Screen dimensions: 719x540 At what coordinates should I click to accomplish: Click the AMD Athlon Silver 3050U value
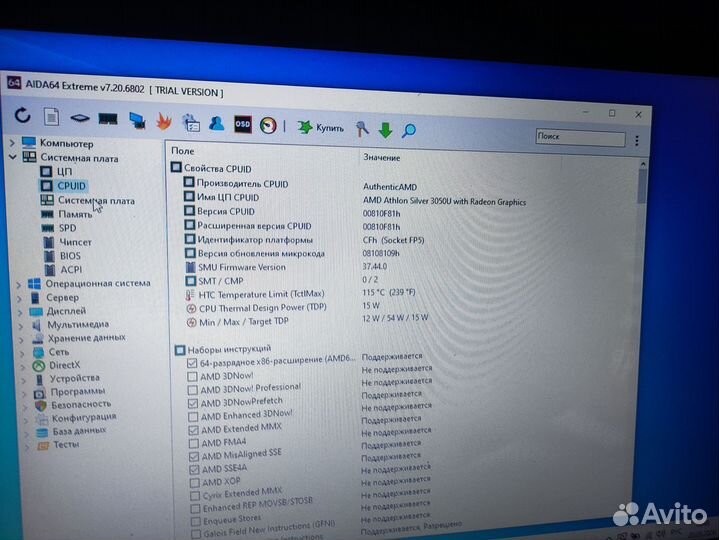point(444,201)
